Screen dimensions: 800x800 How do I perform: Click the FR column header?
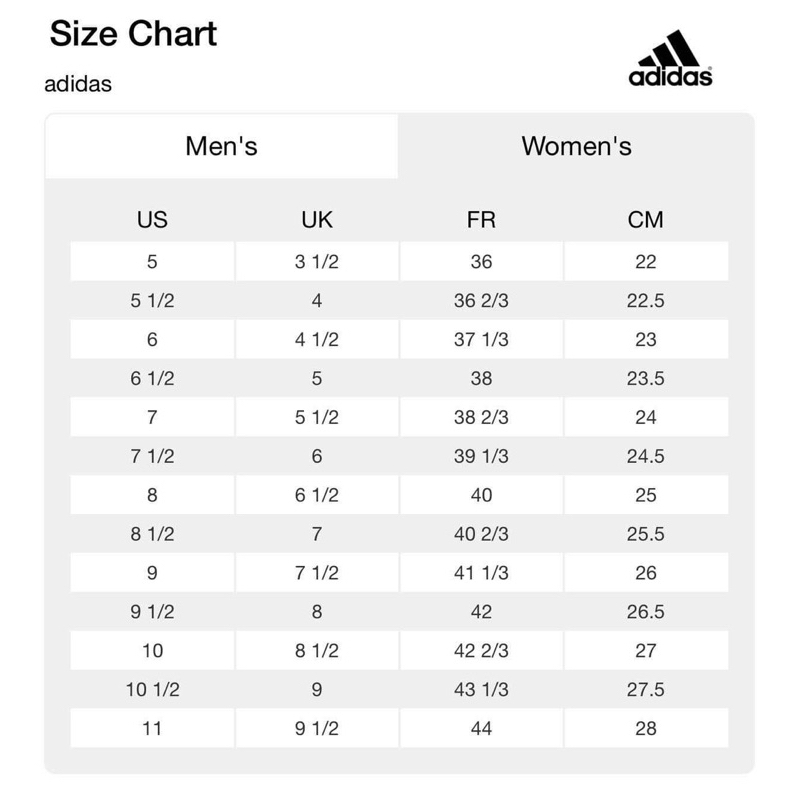[481, 220]
